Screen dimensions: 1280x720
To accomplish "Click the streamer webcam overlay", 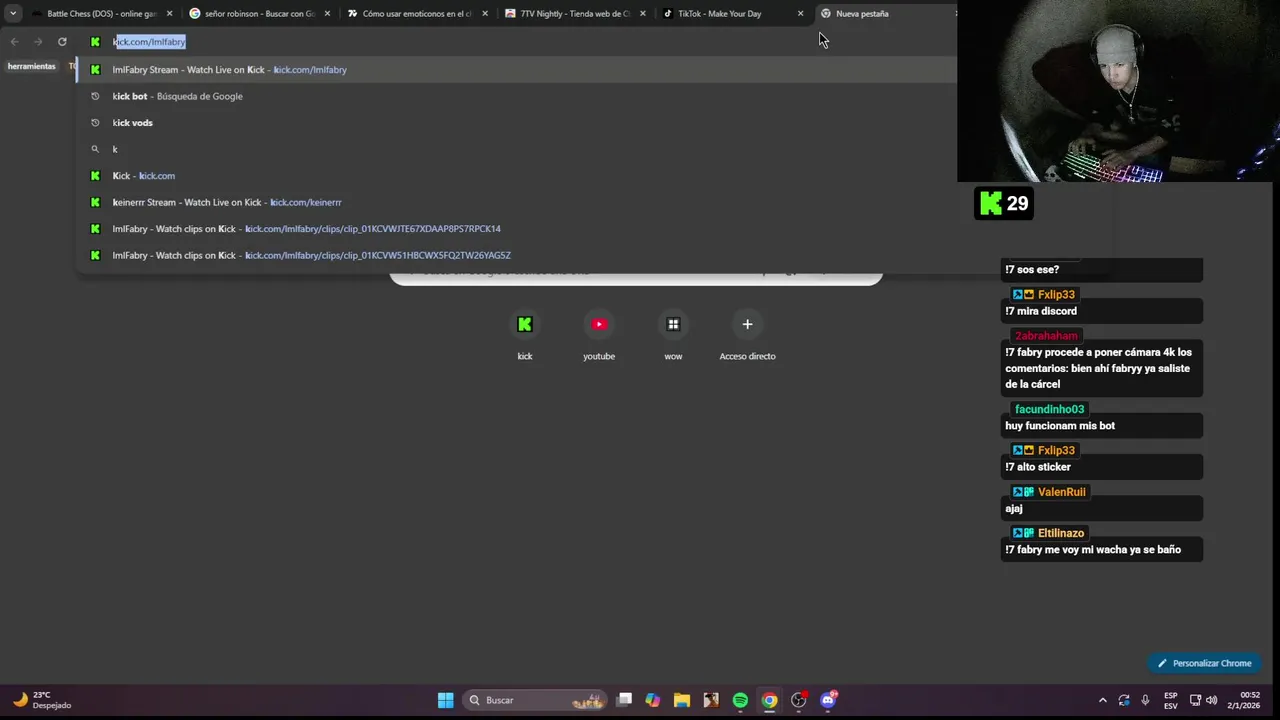I will (1118, 91).
